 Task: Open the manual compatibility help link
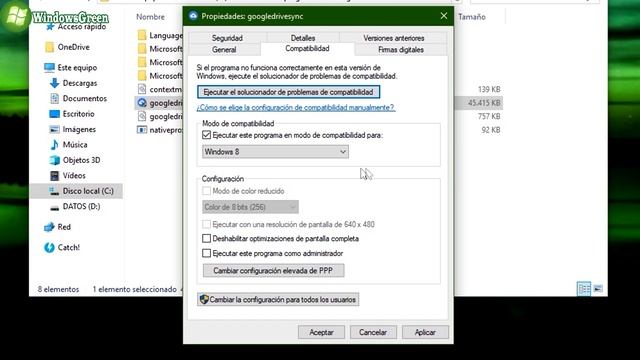296,107
